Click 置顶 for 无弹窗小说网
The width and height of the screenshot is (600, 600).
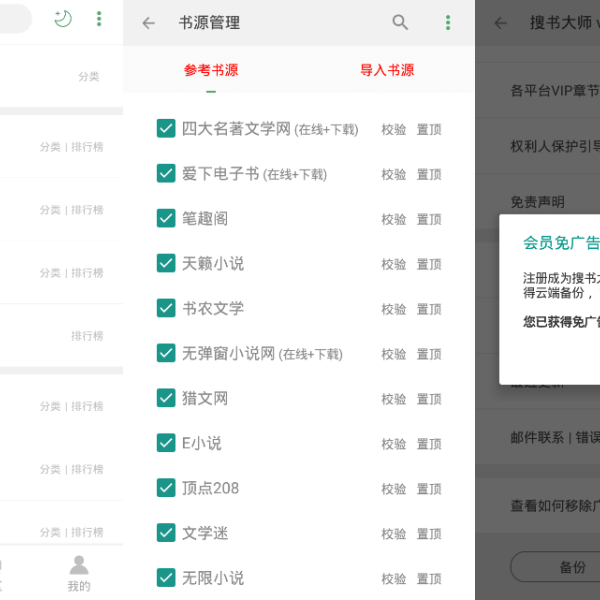(x=429, y=354)
